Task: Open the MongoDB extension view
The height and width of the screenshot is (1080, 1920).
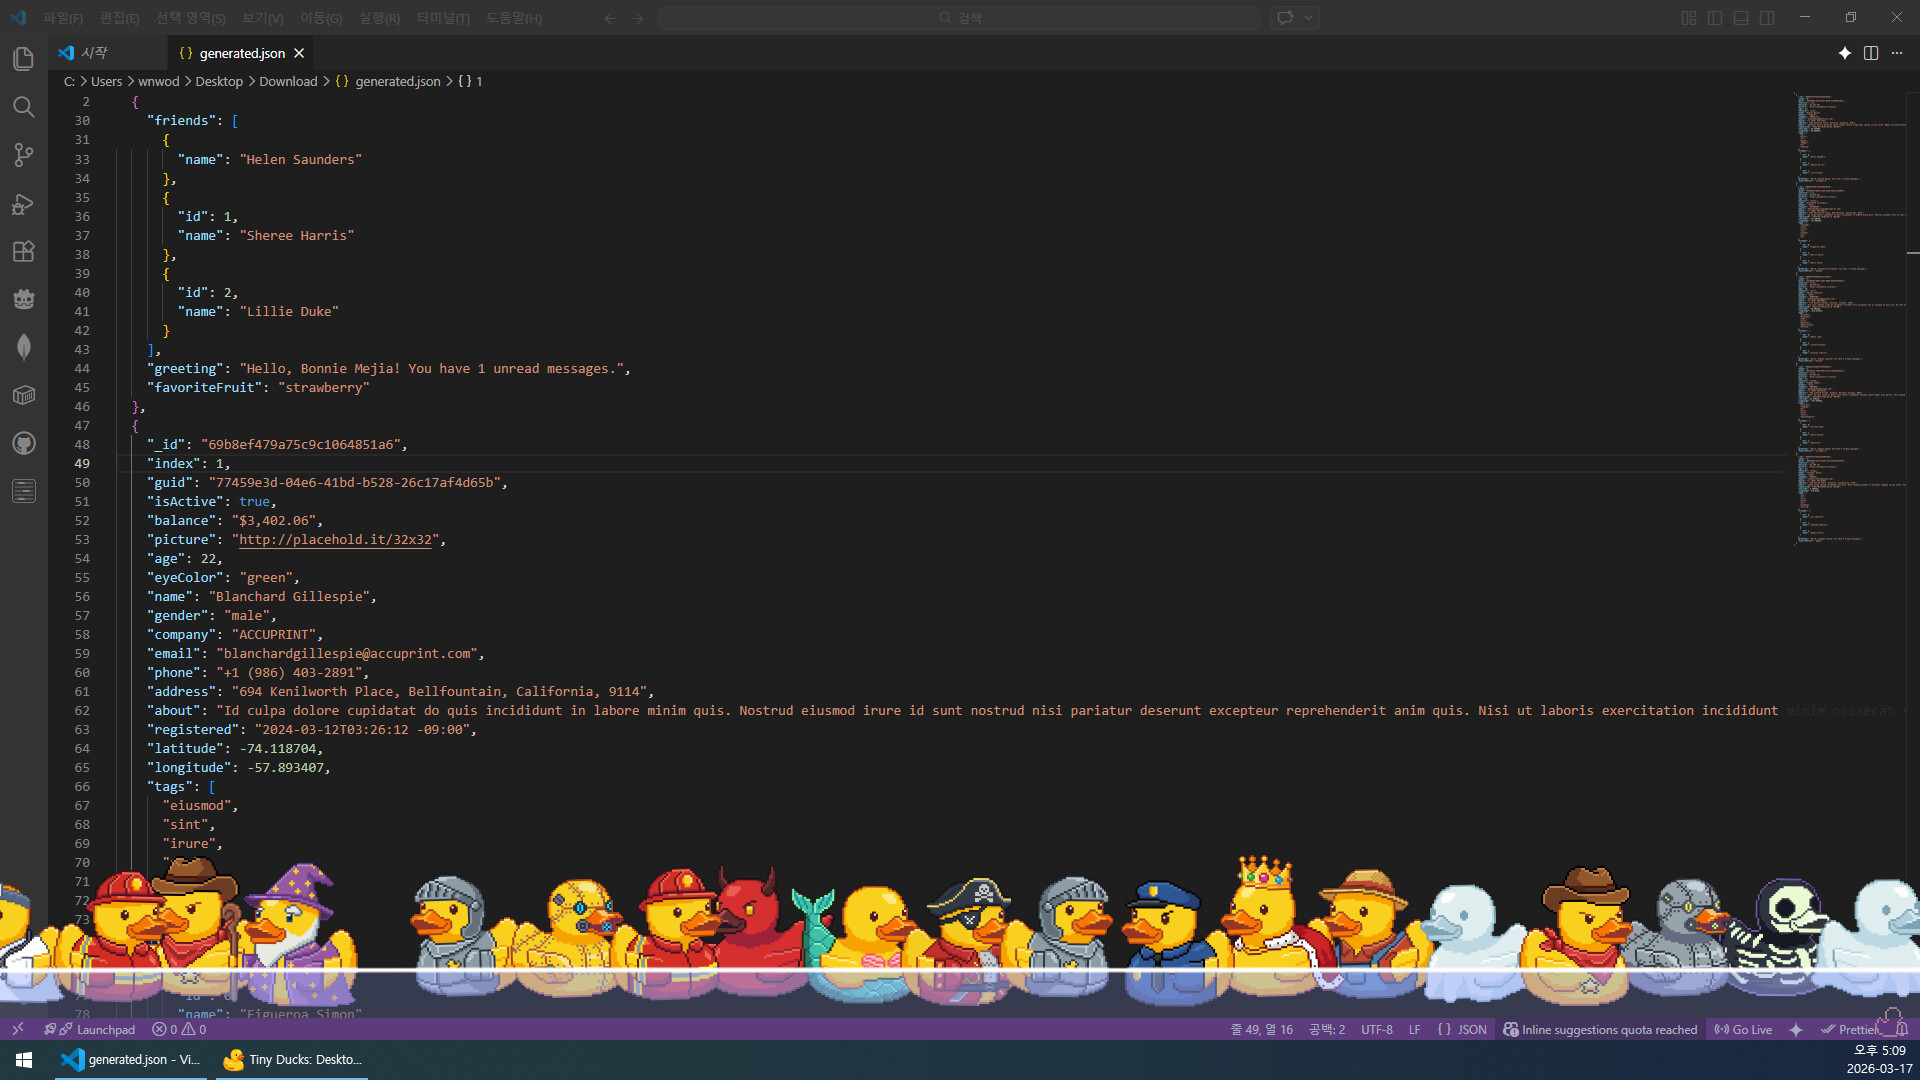Action: pos(24,346)
